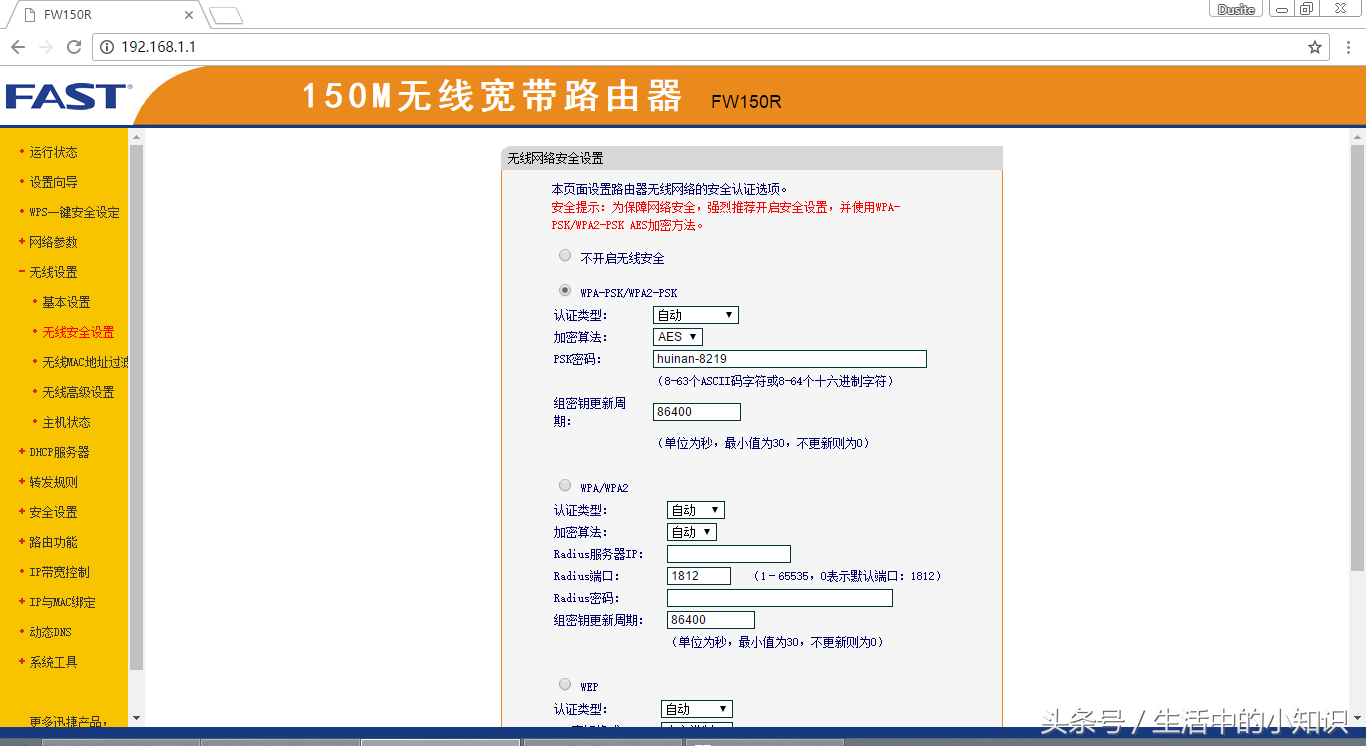
Task: Expand 安全设置 in the sidebar
Action: coord(53,512)
